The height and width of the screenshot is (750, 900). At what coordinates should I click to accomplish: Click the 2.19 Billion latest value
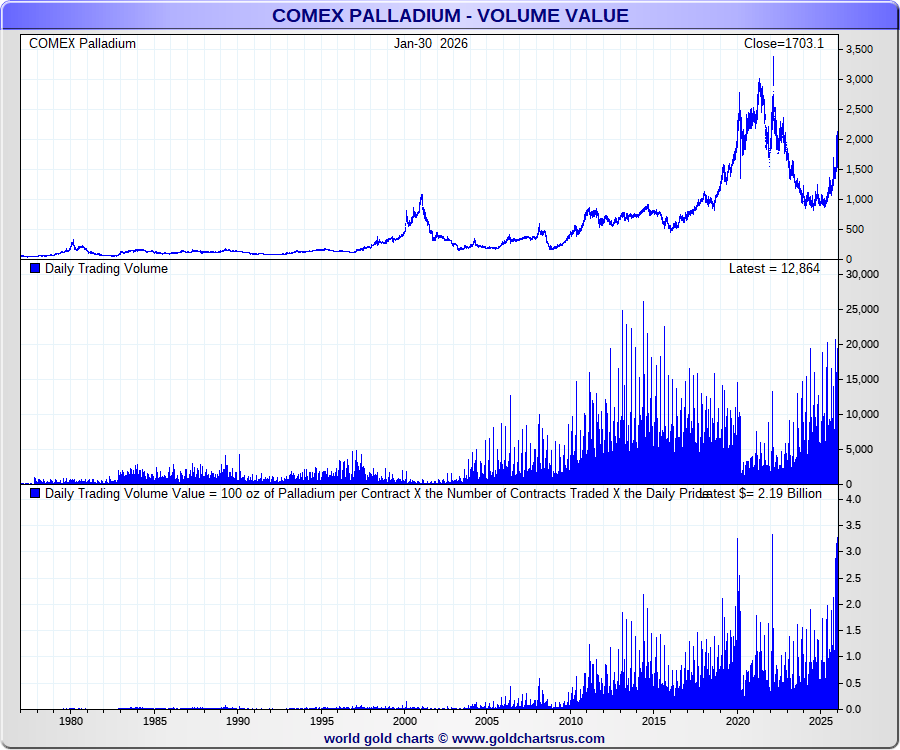coord(790,493)
